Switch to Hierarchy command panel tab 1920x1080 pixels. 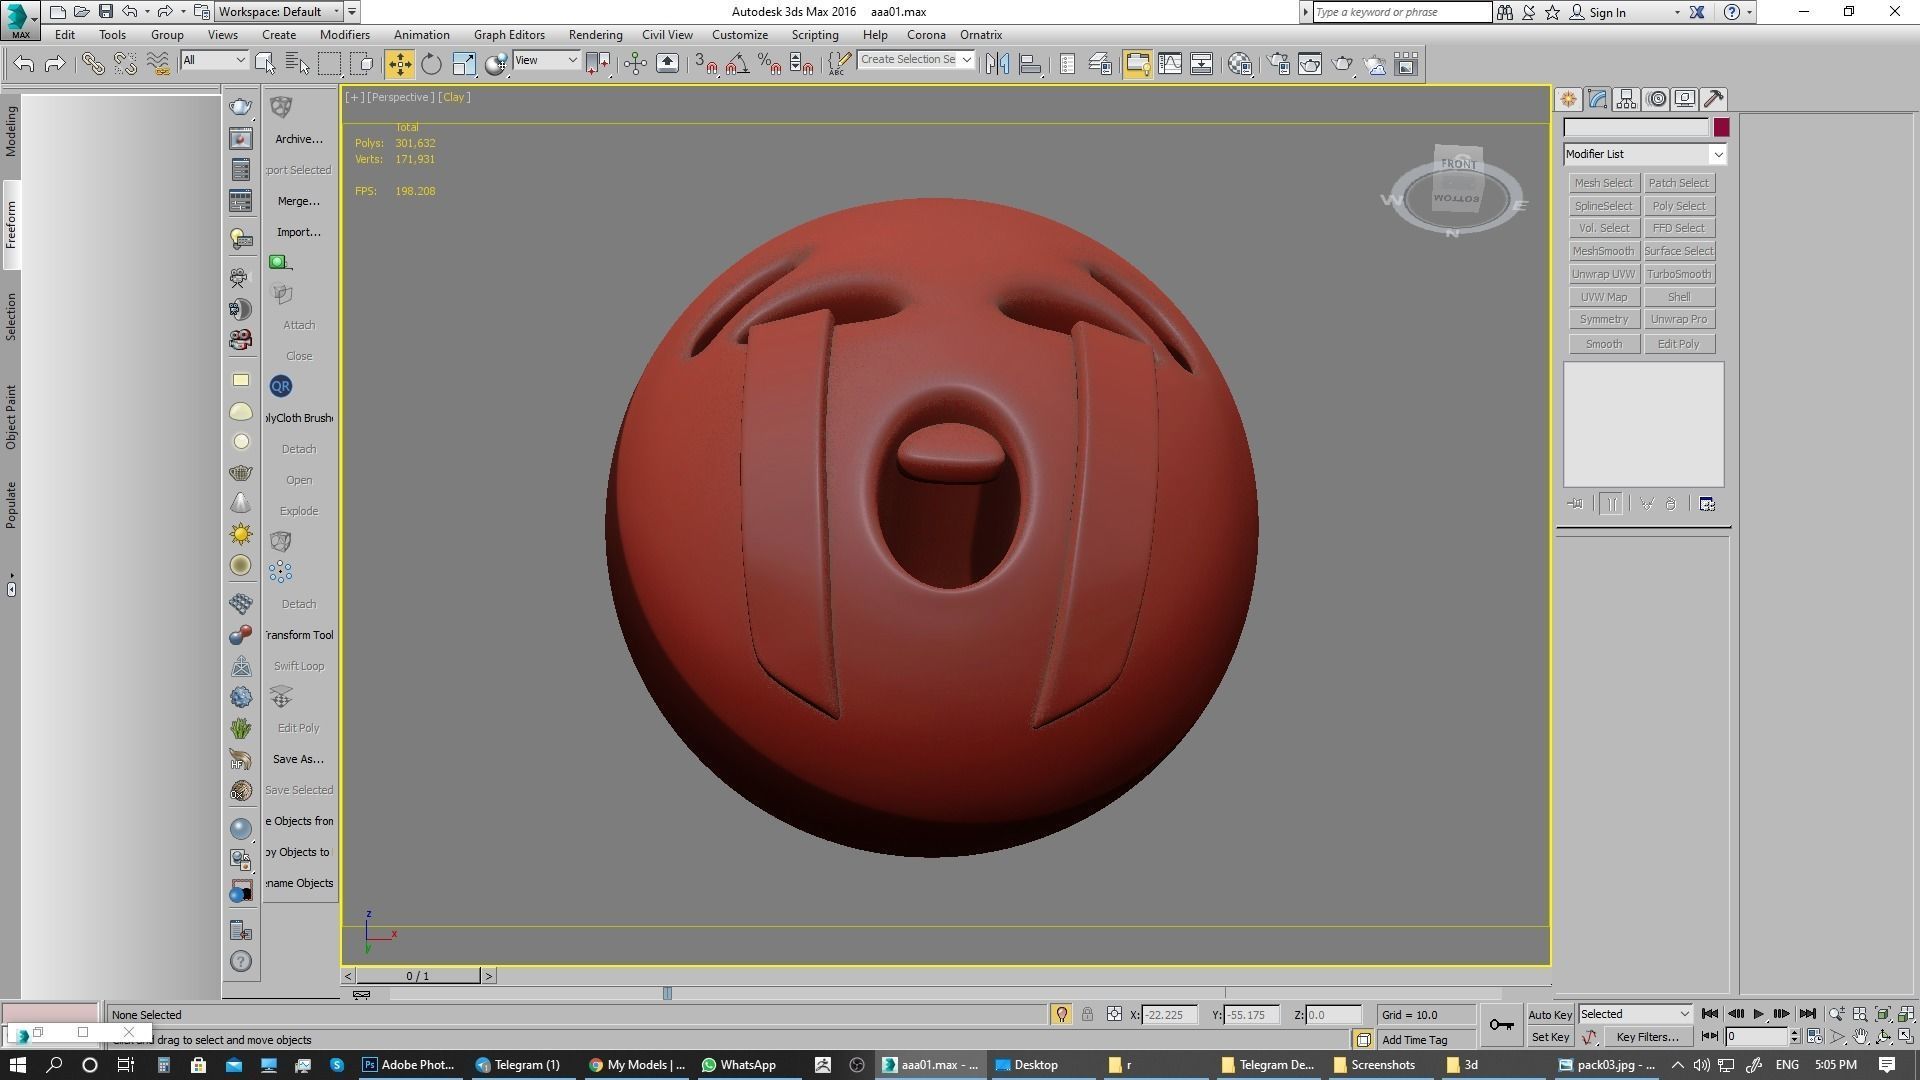click(1626, 99)
